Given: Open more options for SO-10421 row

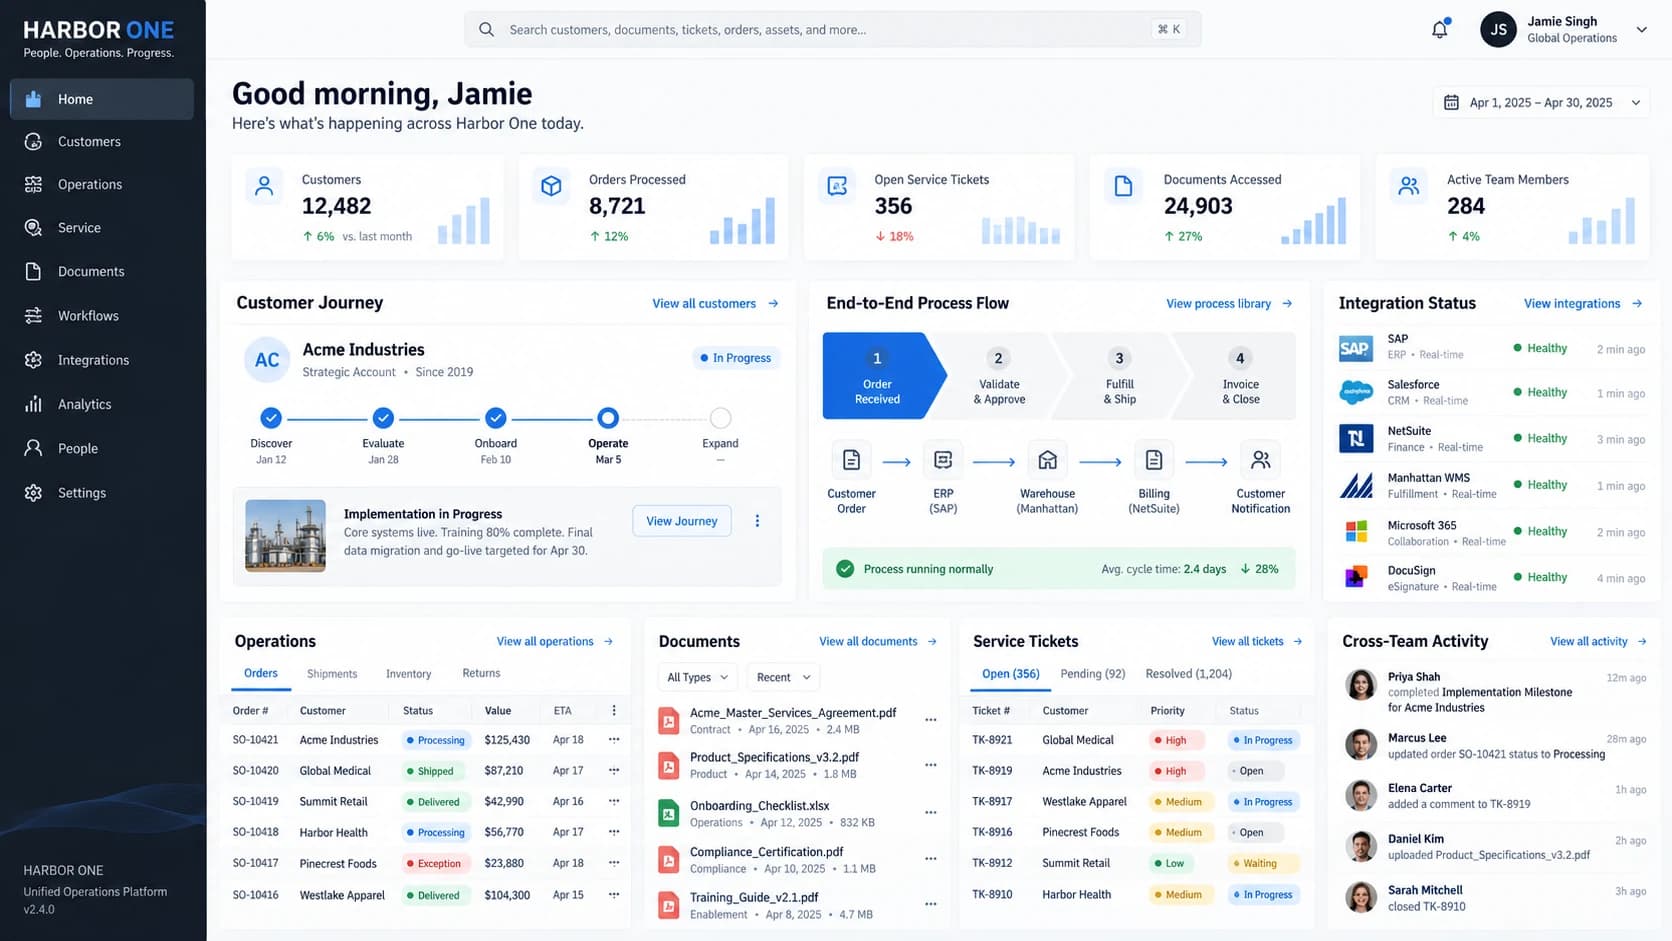Looking at the screenshot, I should coord(614,740).
